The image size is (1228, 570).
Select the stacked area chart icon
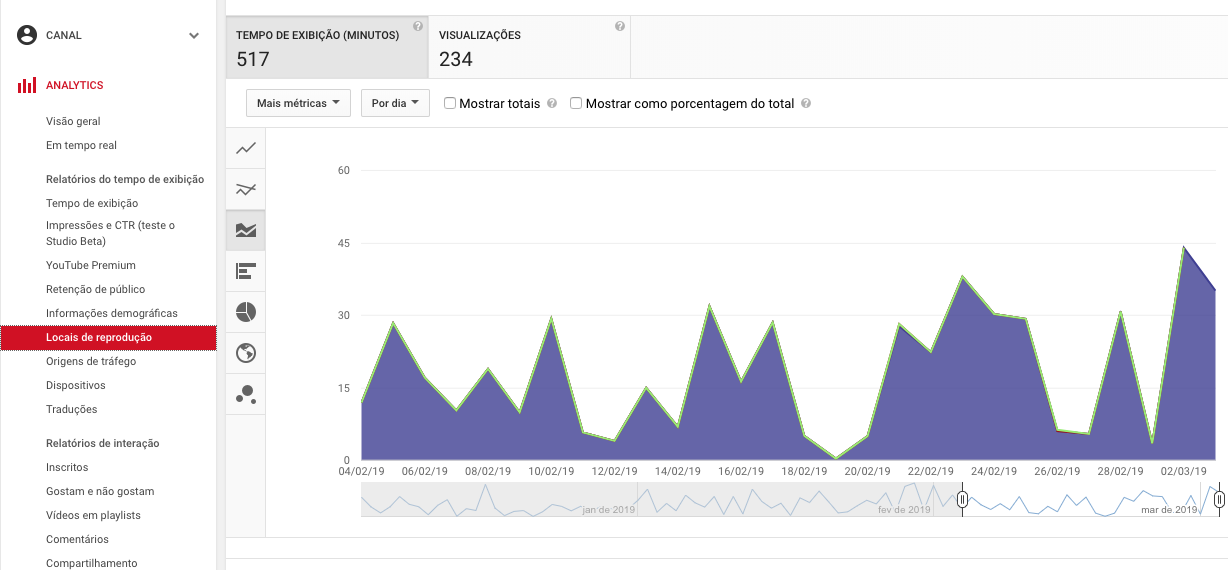pos(246,230)
